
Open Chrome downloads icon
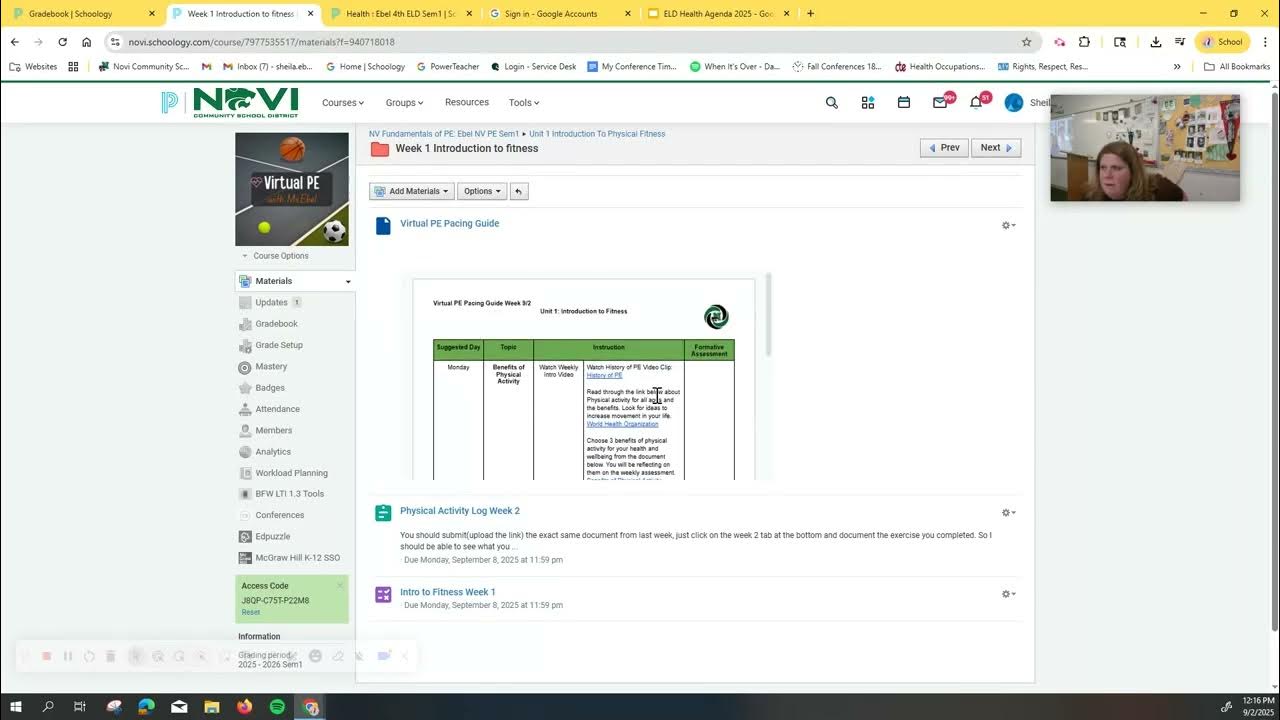(x=1156, y=42)
